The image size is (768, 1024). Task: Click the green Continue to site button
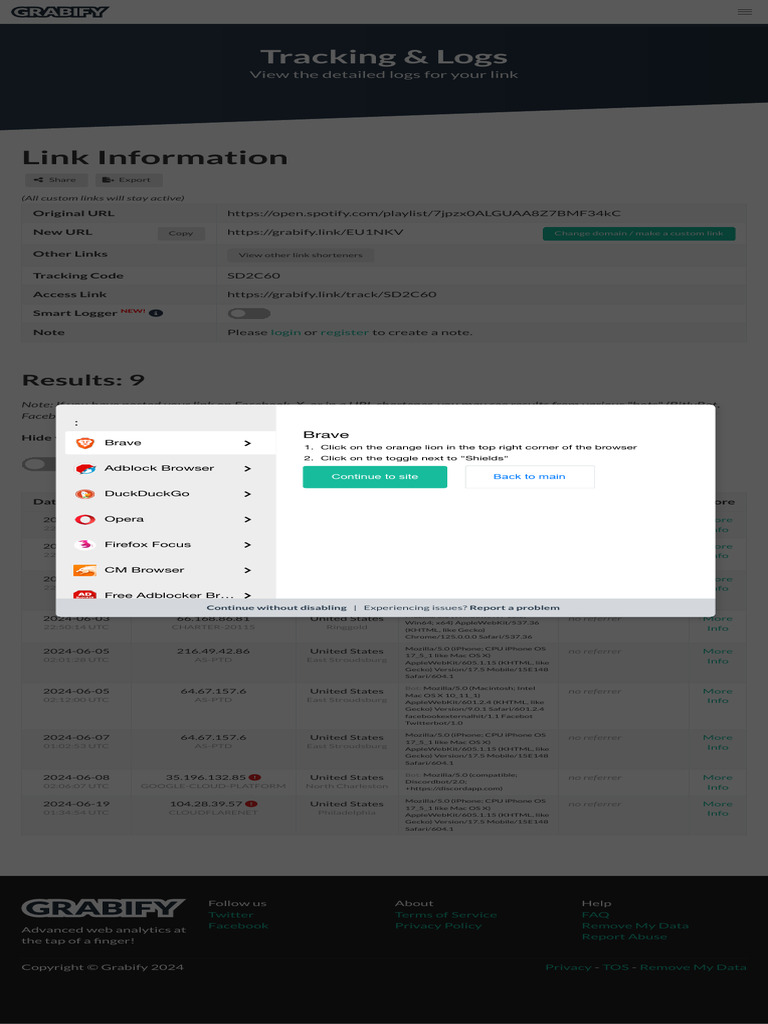coord(375,477)
